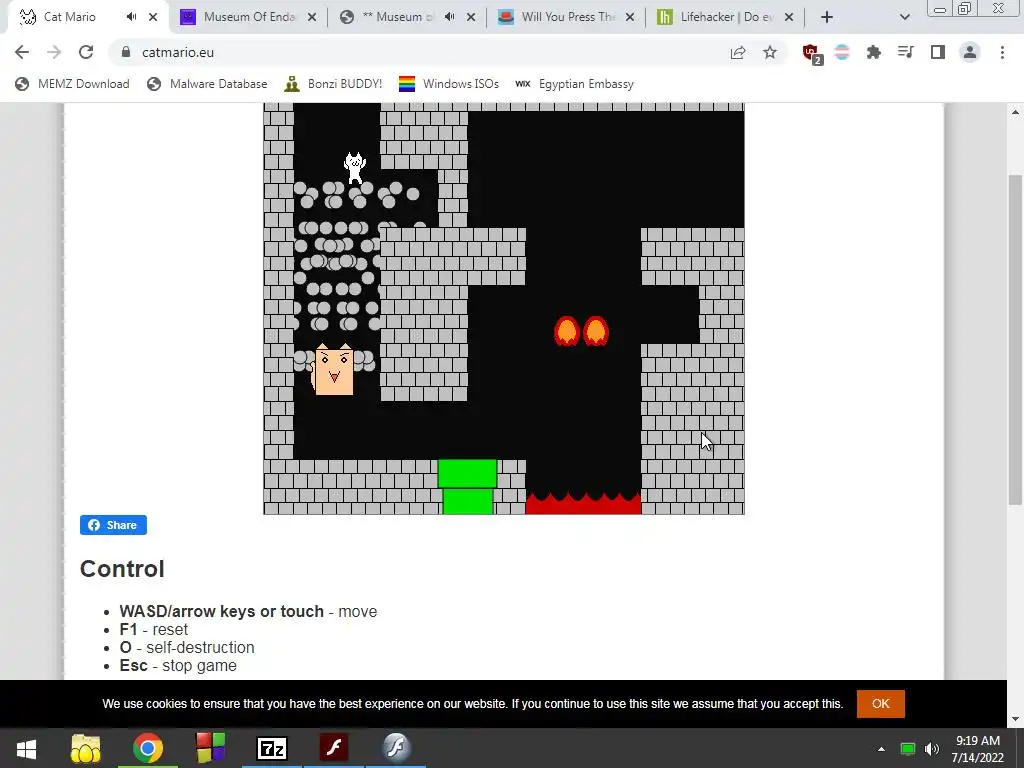Go back to the previous page

coord(22,52)
